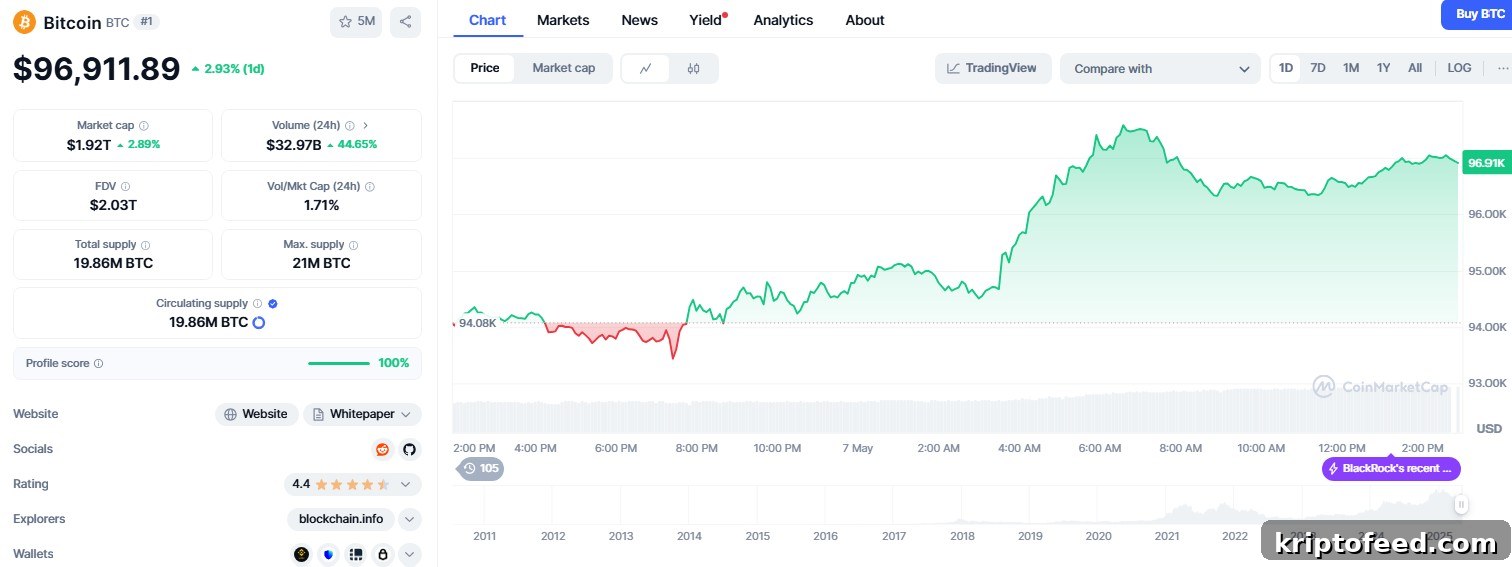Expand more Explorers chevron

click(410, 519)
